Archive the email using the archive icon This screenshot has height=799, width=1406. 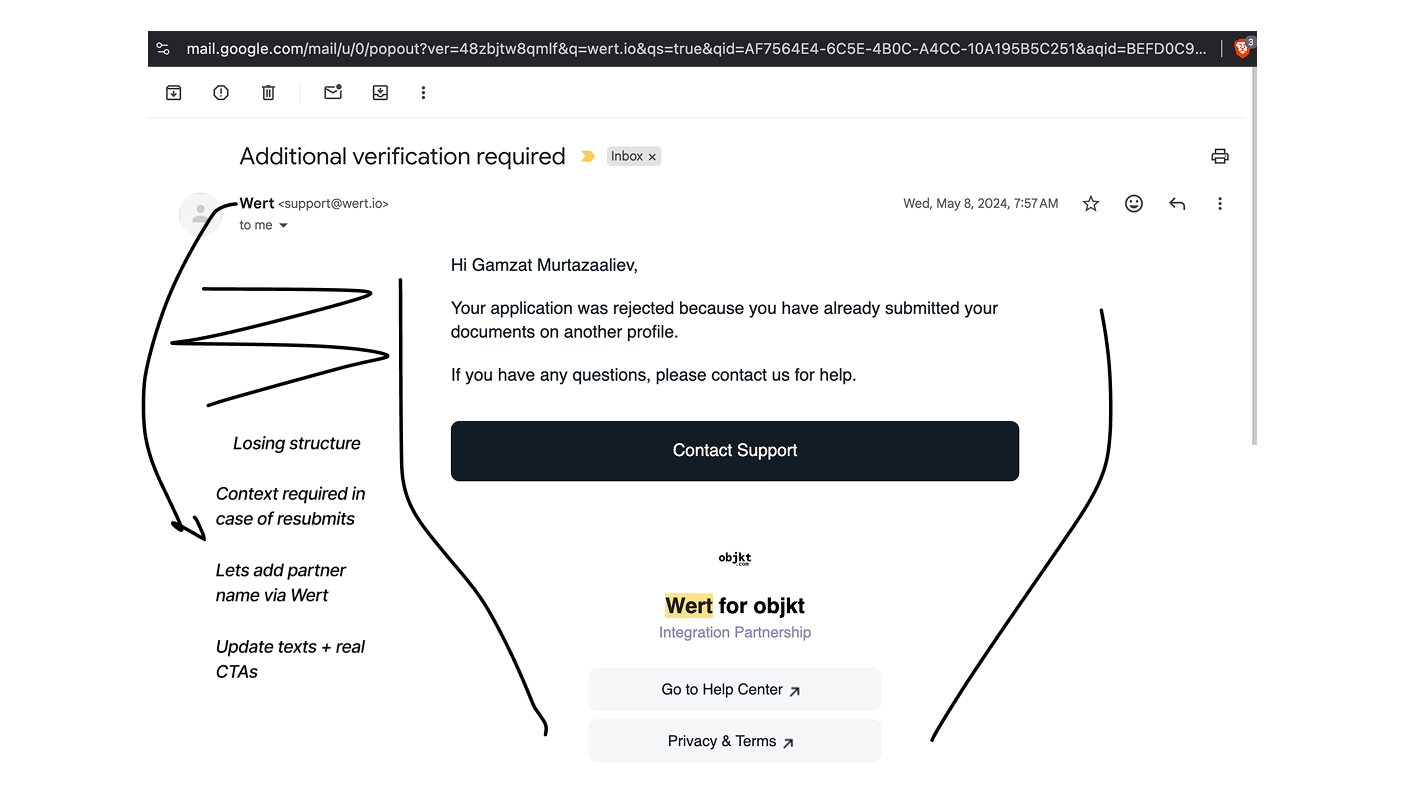click(173, 92)
